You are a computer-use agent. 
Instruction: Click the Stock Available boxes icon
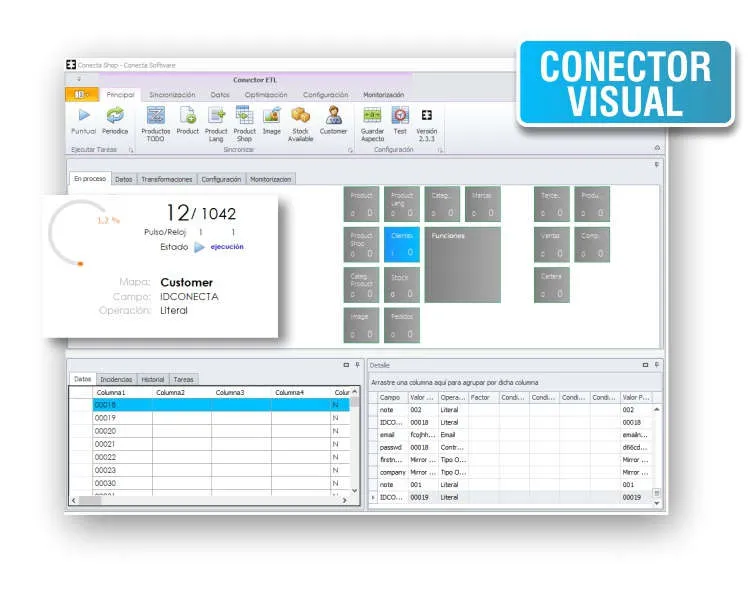[x=301, y=115]
